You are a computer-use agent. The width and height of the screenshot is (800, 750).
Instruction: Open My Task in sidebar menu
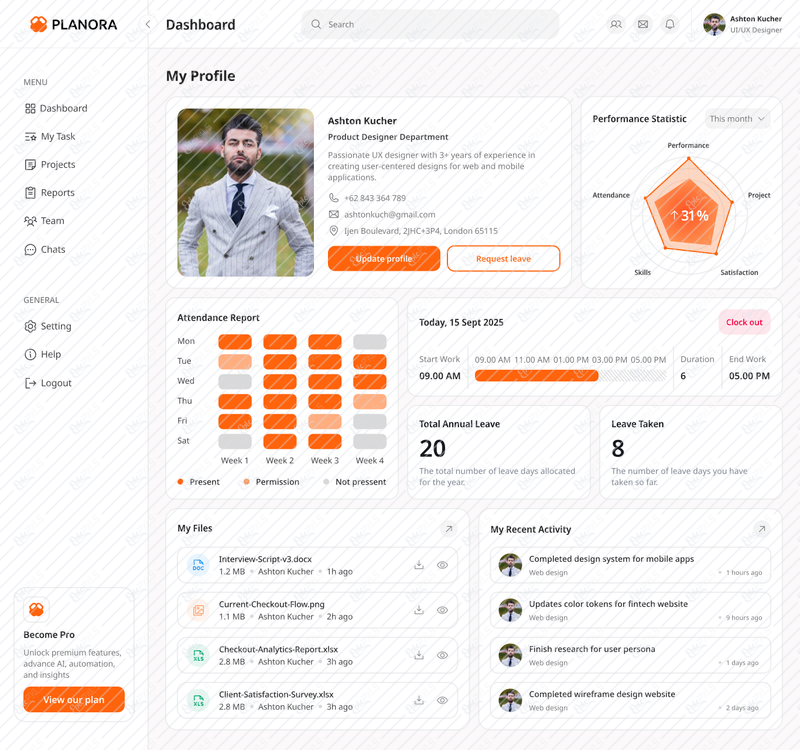point(50,136)
